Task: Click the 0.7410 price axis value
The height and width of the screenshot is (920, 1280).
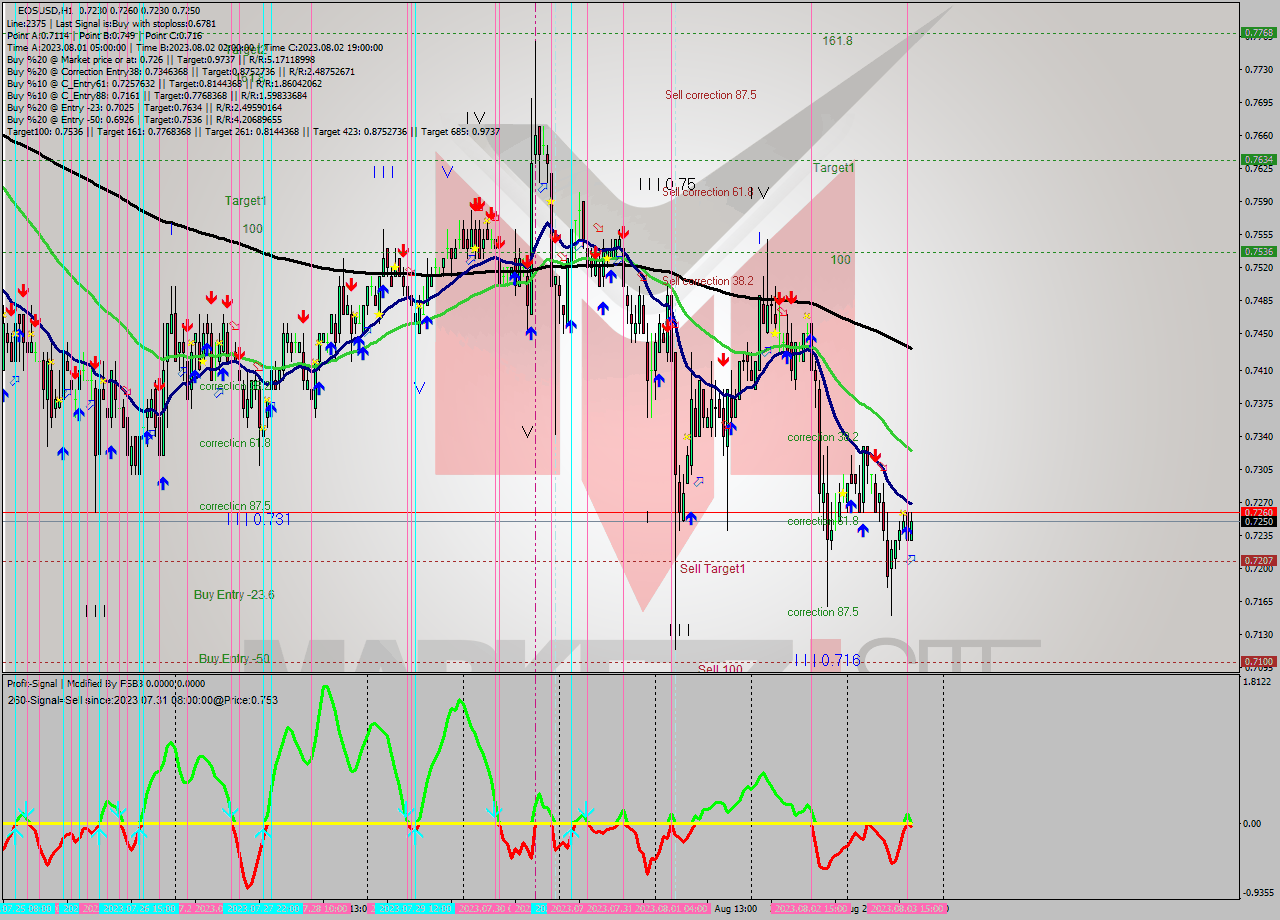Action: click(x=1257, y=370)
